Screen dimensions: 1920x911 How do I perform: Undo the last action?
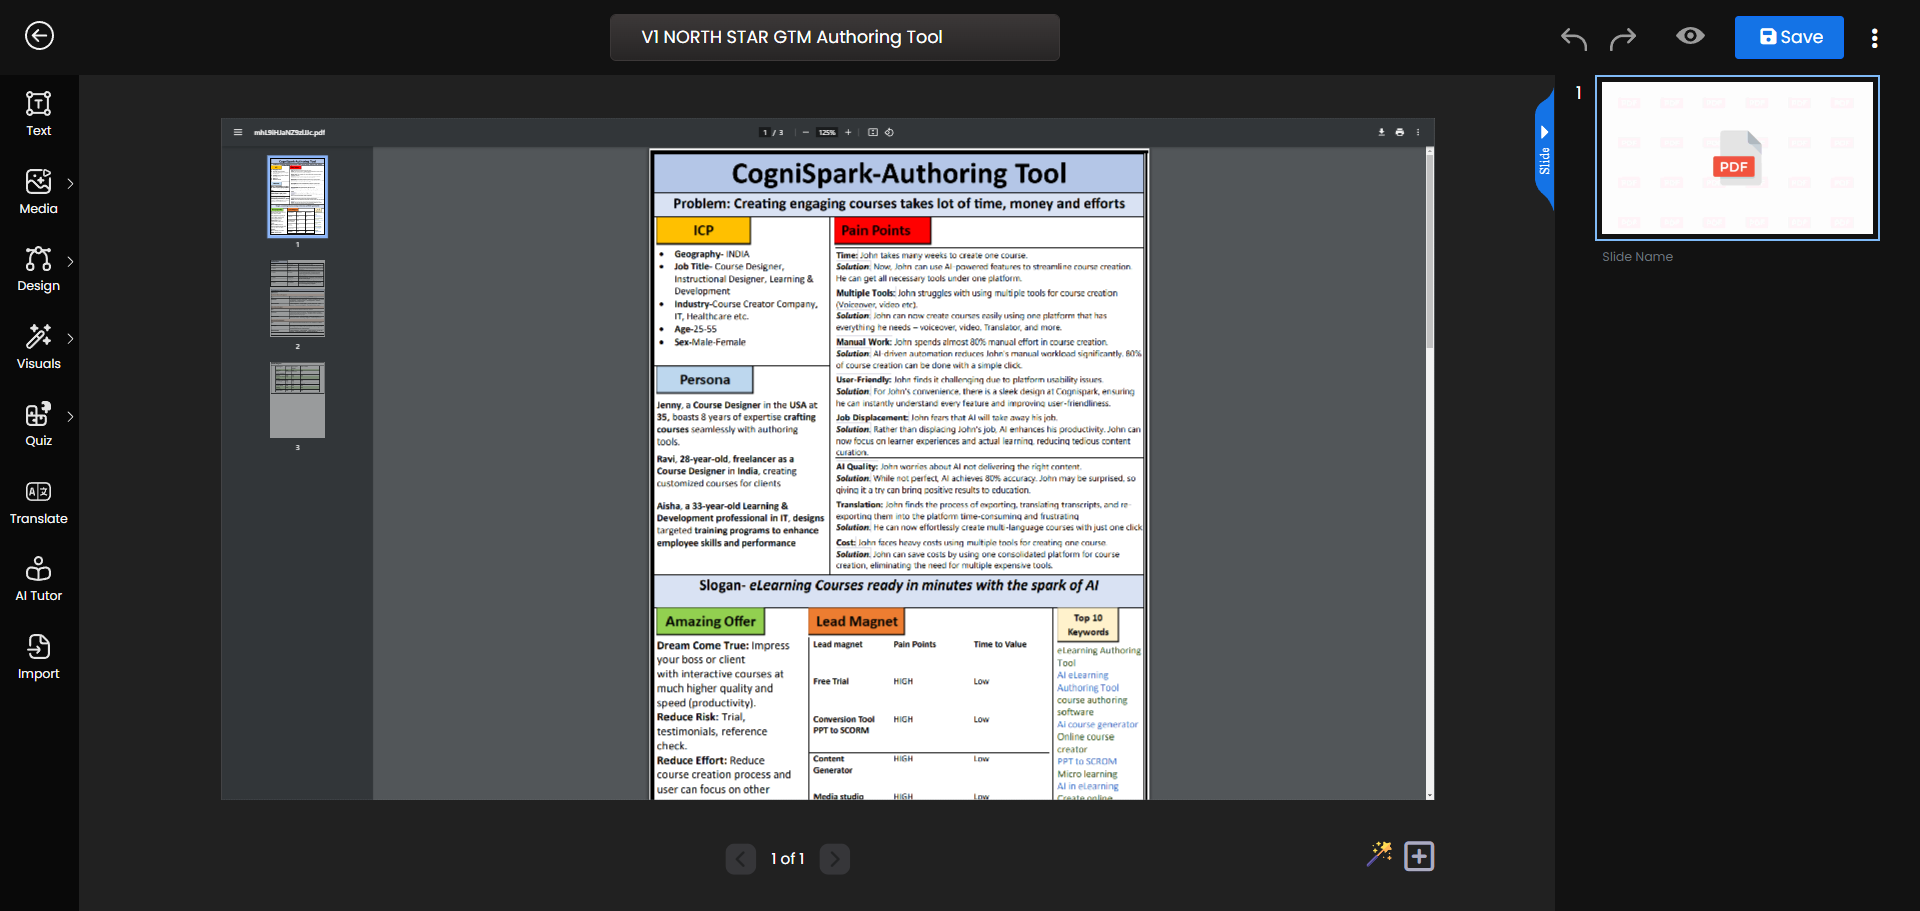coord(1574,38)
